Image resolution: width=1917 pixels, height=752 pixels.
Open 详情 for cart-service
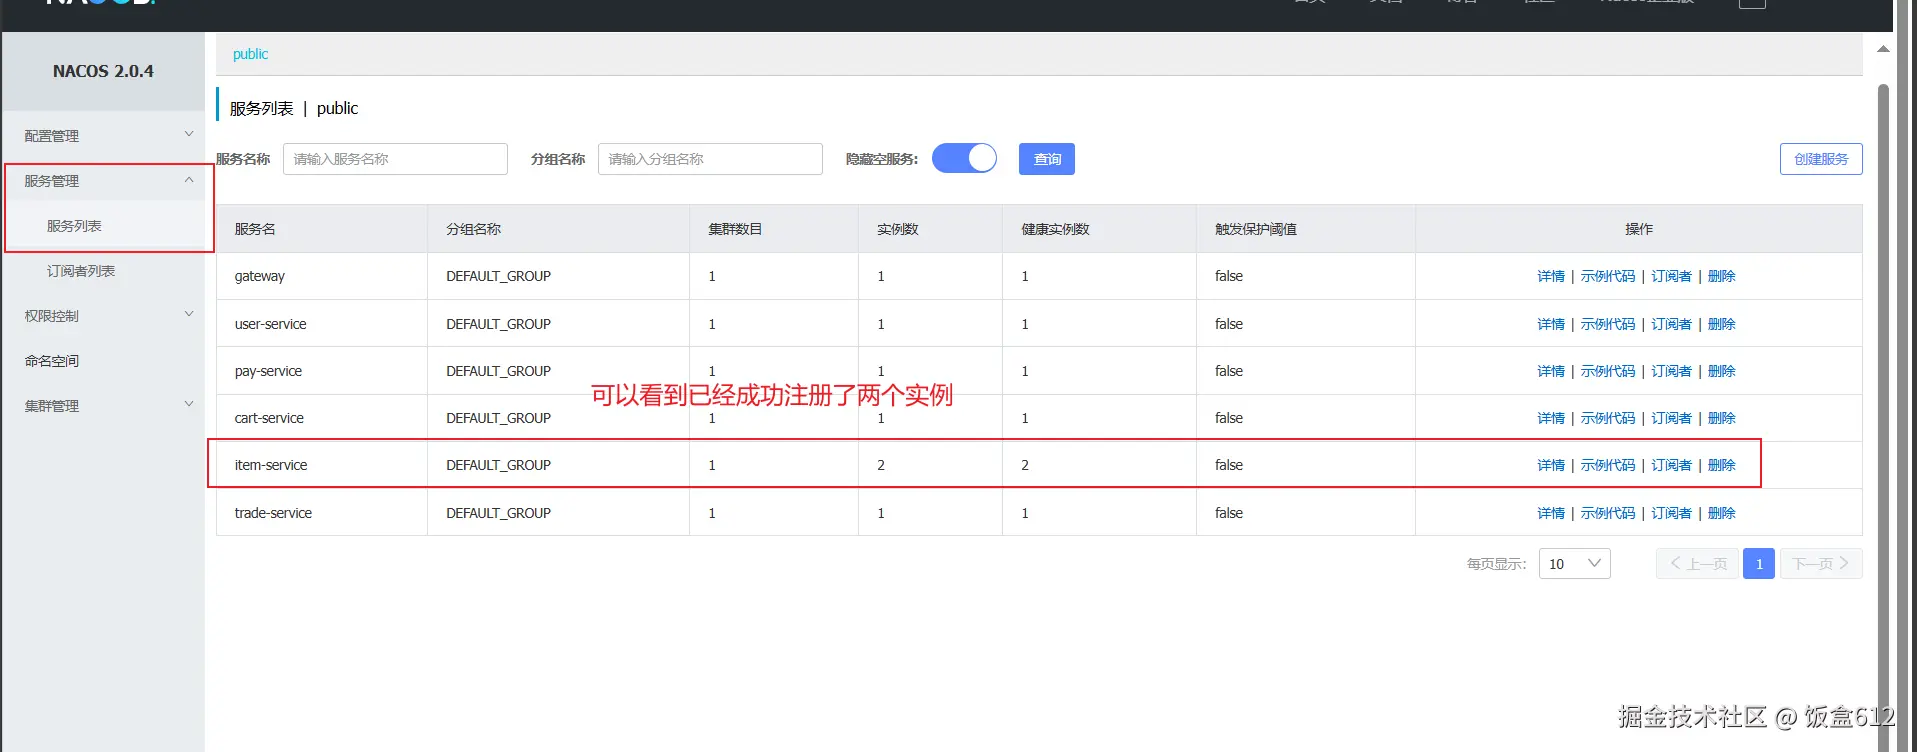click(1551, 418)
